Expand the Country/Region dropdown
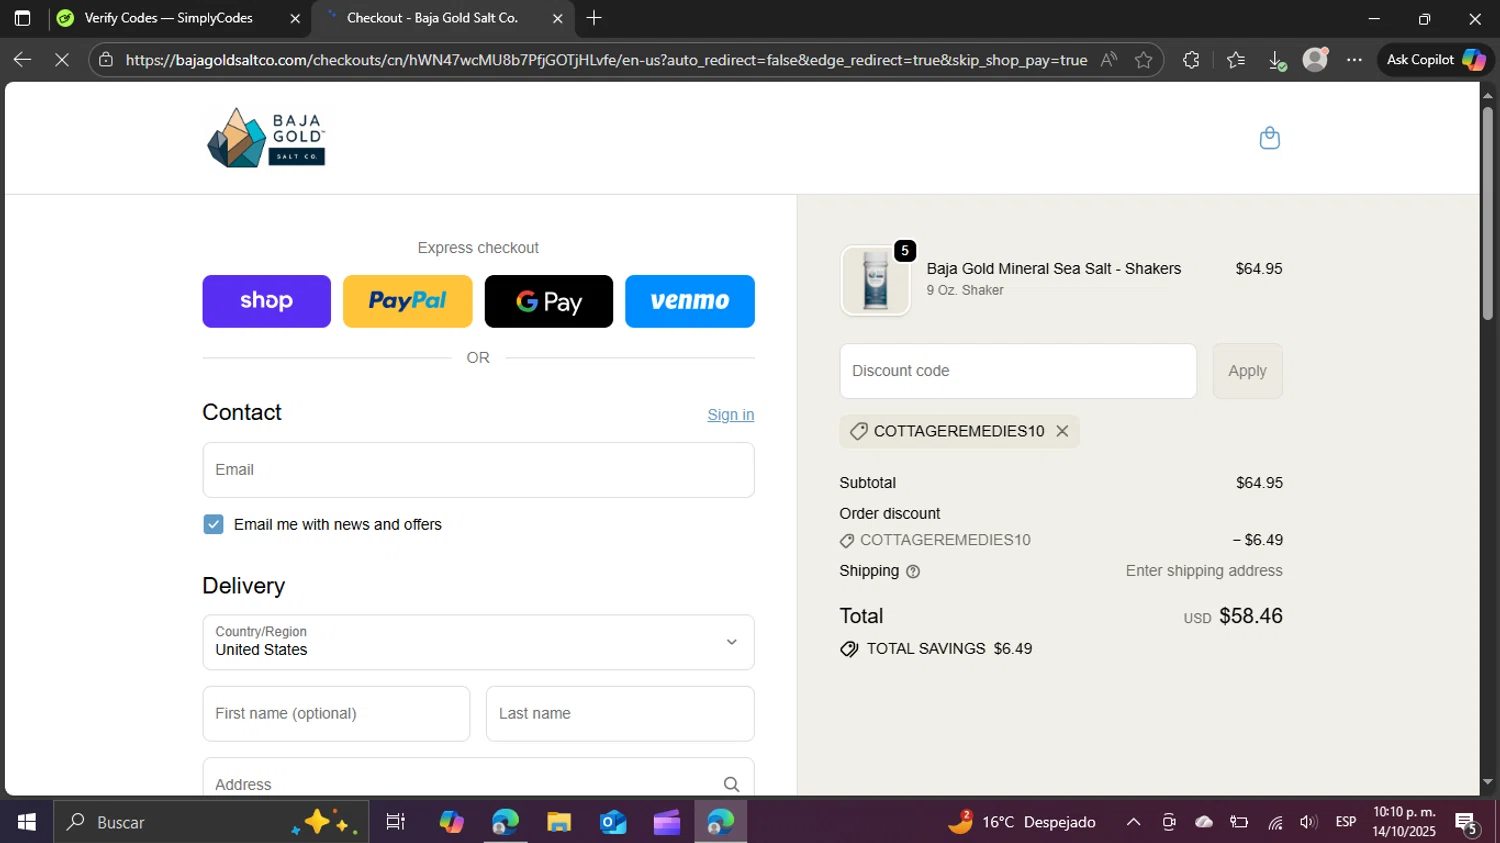The width and height of the screenshot is (1500, 843). pyautogui.click(x=478, y=642)
